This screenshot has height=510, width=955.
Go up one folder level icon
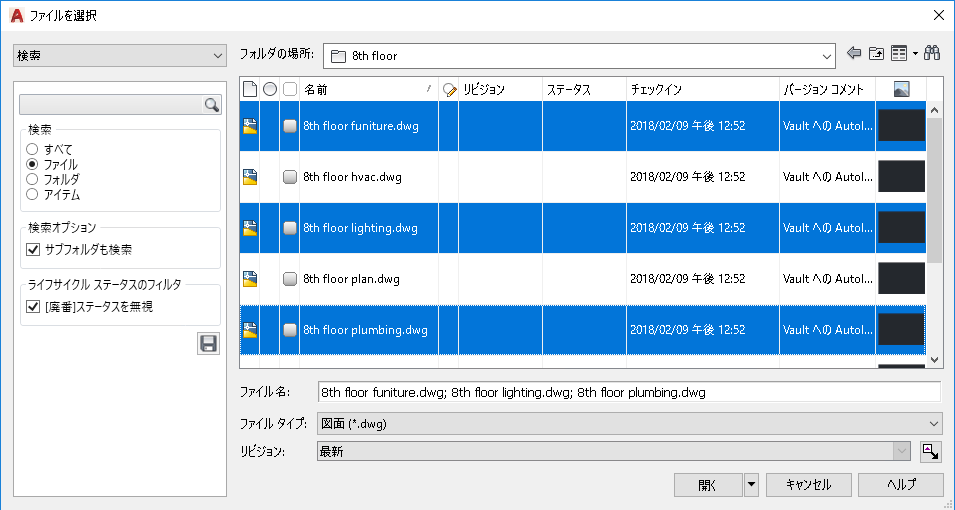click(x=876, y=54)
